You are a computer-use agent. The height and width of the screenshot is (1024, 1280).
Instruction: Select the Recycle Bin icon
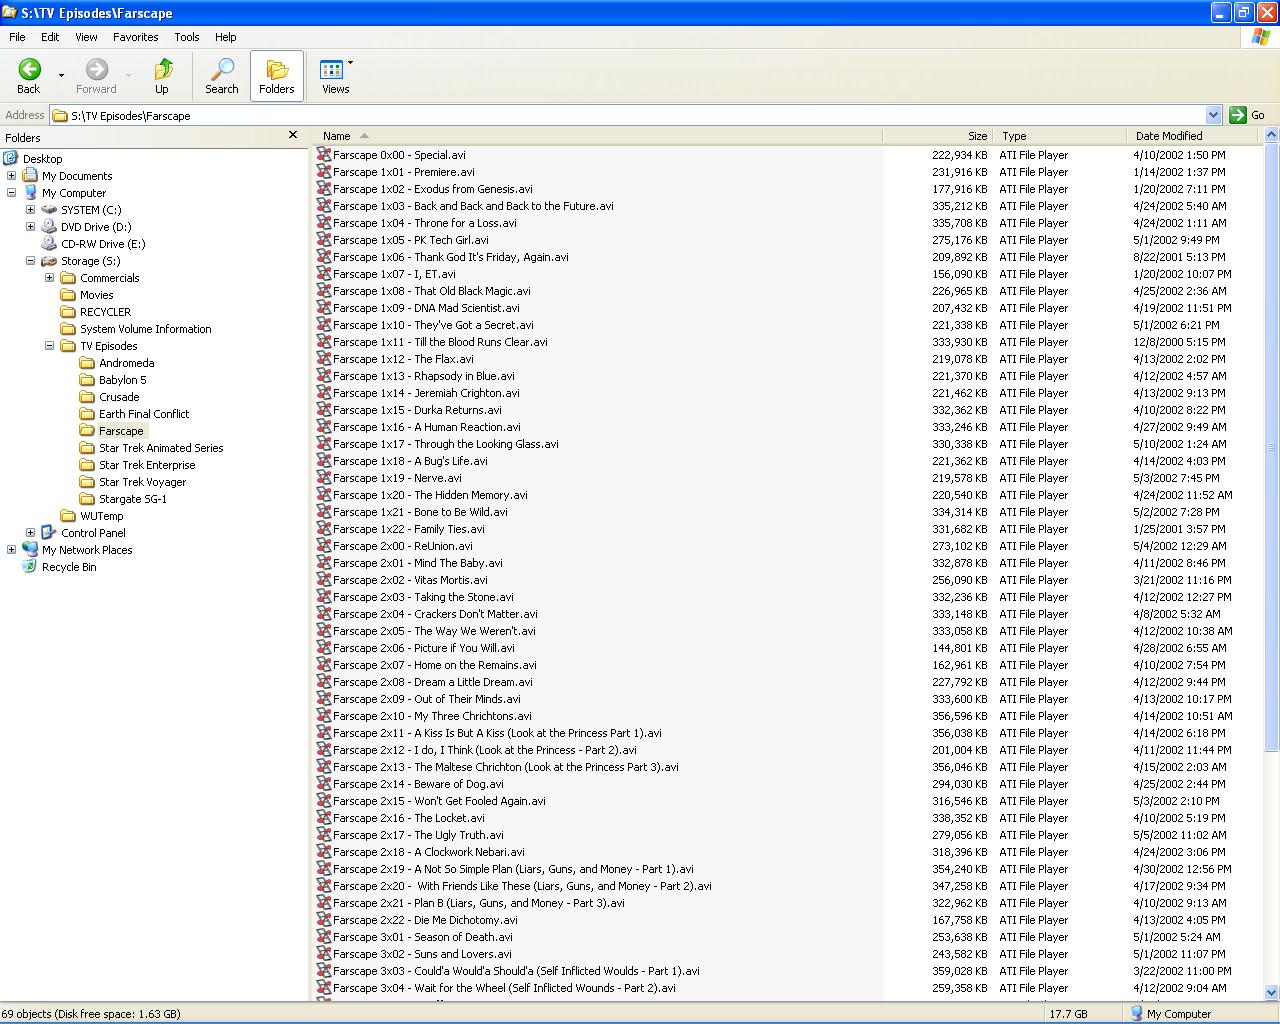[30, 566]
